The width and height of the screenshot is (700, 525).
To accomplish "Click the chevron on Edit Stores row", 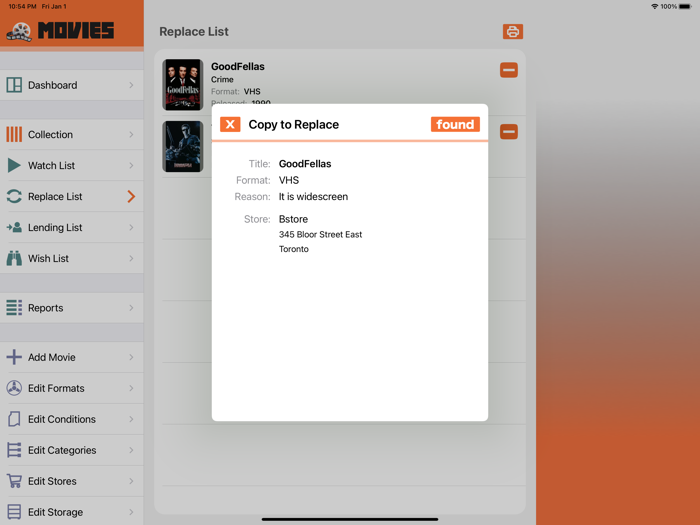I will (x=131, y=481).
